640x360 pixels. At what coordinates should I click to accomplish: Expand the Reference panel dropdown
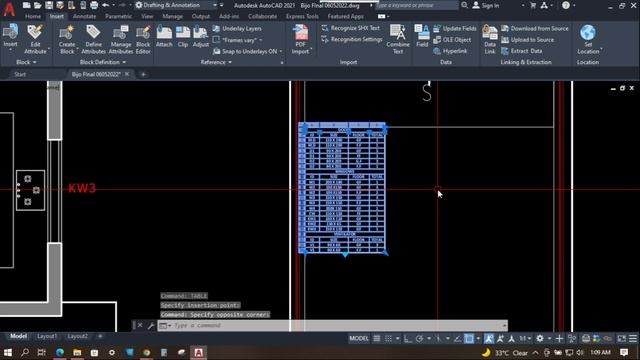216,62
